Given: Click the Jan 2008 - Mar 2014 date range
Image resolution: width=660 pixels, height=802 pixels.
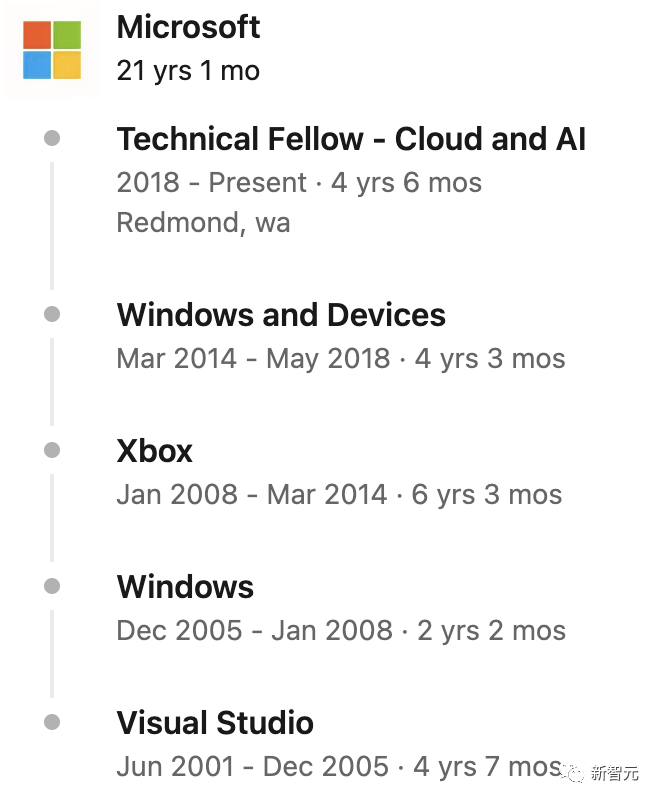Looking at the screenshot, I should pos(252,495).
